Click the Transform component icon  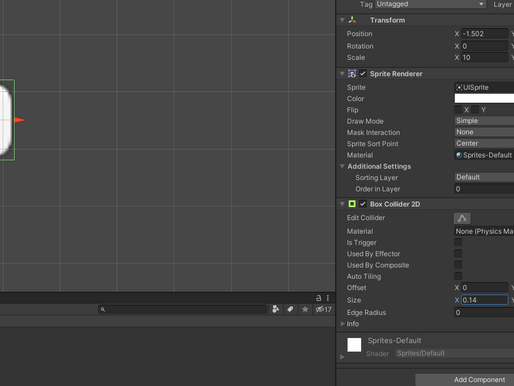[x=352, y=20]
